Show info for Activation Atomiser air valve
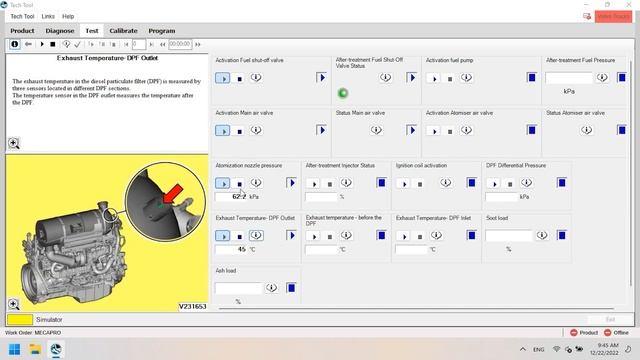 coord(466,130)
